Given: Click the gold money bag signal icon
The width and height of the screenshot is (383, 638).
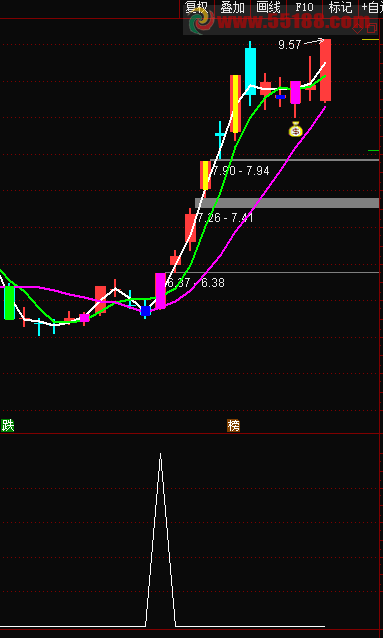Looking at the screenshot, I should [295, 129].
